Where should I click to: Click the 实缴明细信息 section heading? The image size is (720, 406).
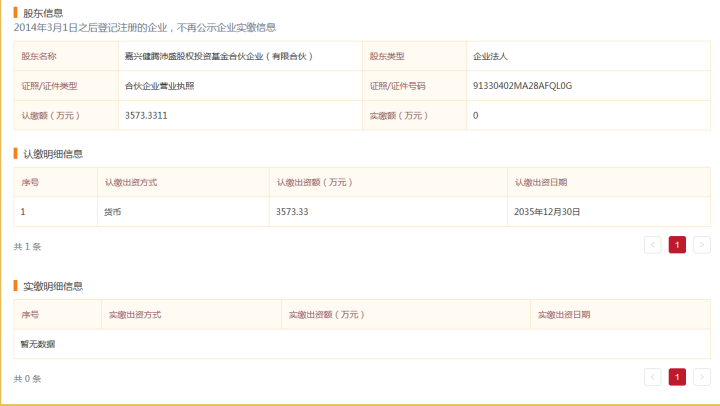pyautogui.click(x=52, y=286)
